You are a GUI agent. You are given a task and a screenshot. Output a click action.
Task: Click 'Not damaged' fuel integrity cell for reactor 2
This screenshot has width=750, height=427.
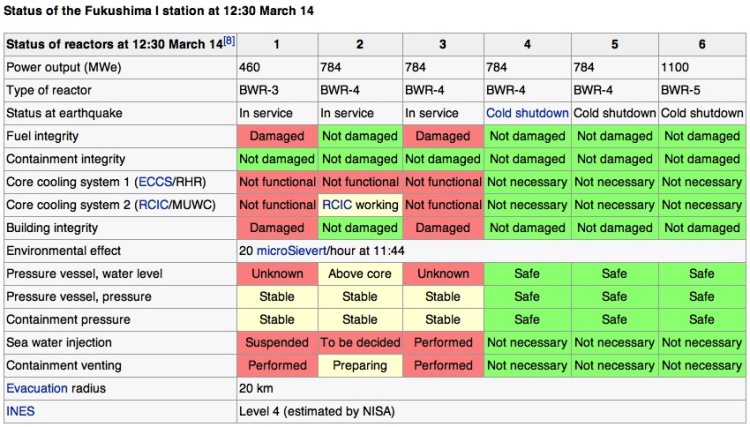point(360,136)
